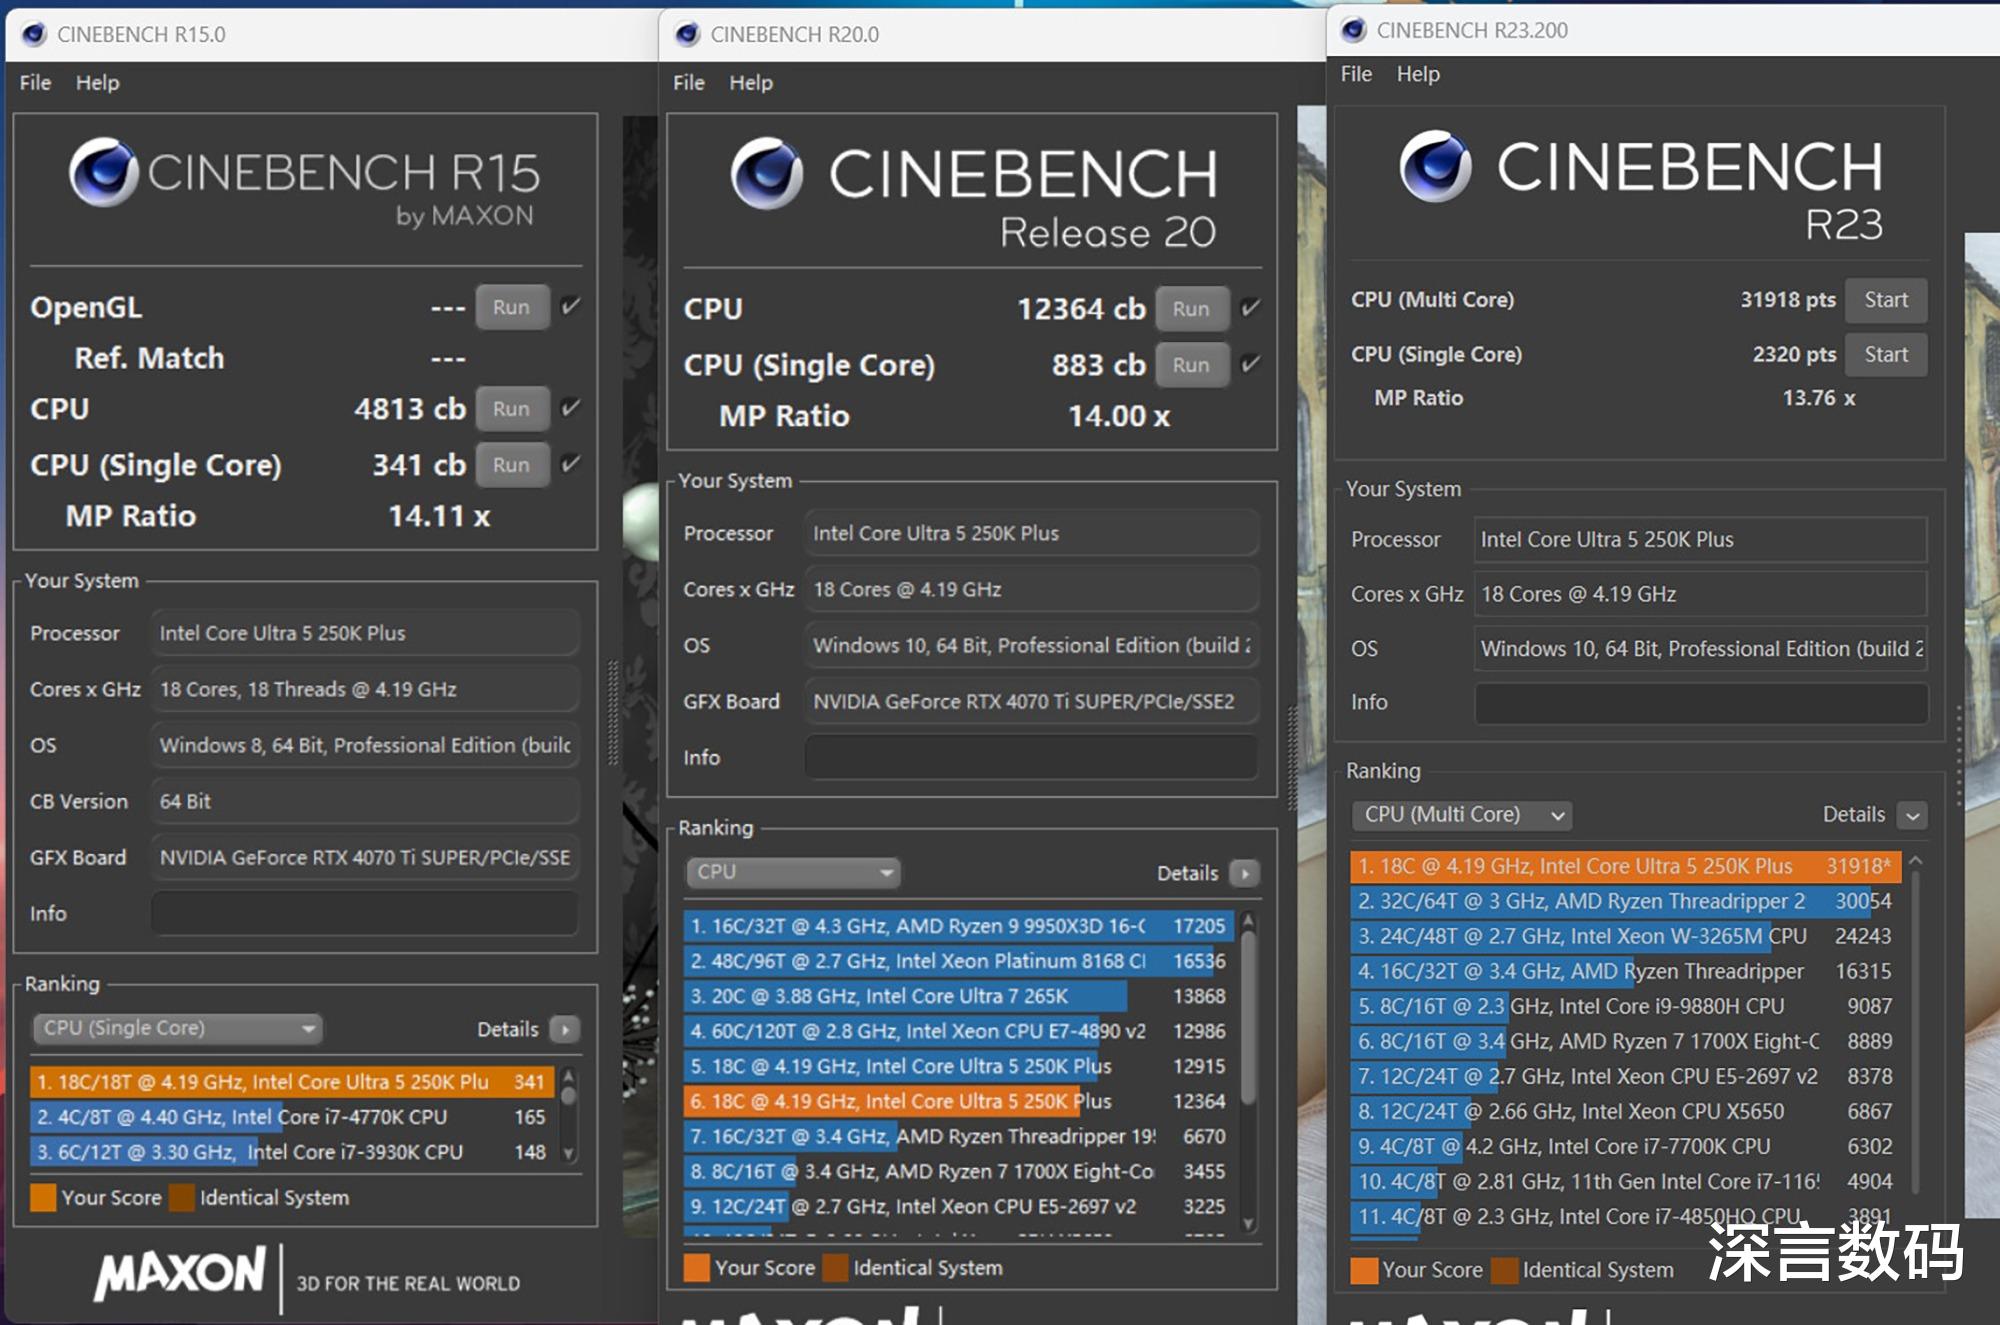Click the Cinebench R15 sphere logo
This screenshot has height=1325, width=2000.
pyautogui.click(x=103, y=172)
